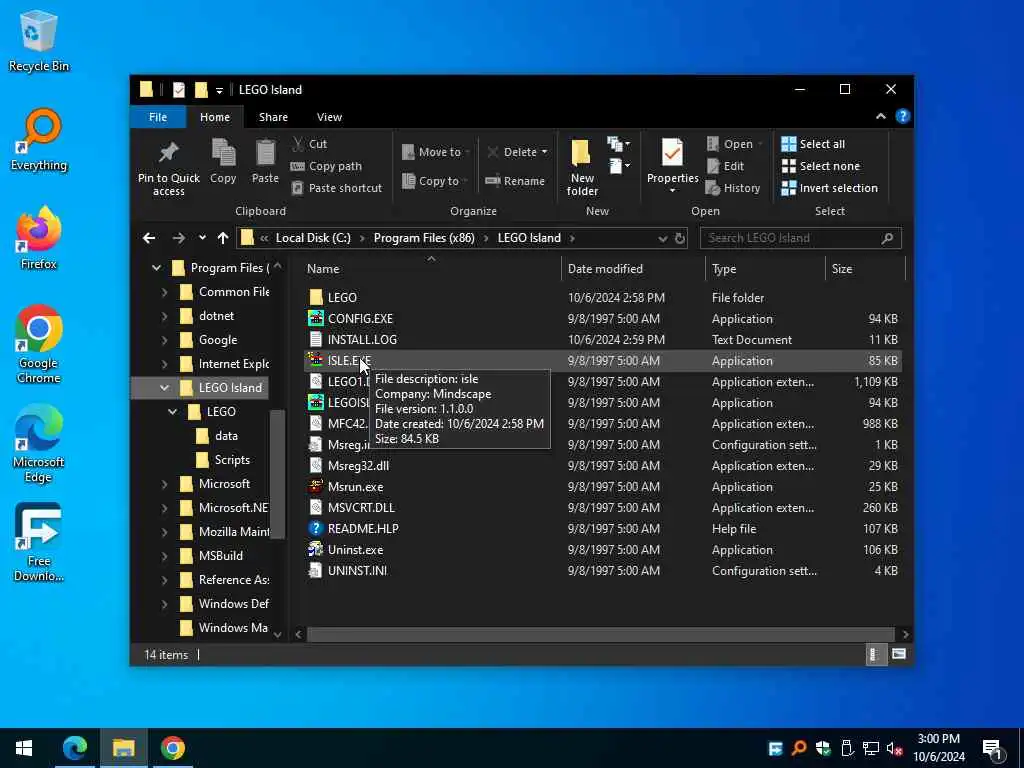Click the Edit ribbon button

(x=725, y=166)
